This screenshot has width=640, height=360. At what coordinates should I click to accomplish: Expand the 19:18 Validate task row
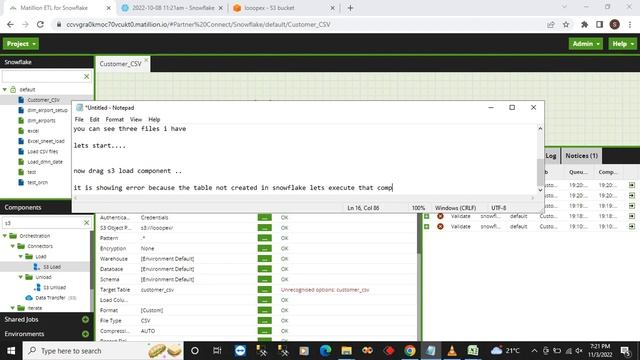click(427, 216)
